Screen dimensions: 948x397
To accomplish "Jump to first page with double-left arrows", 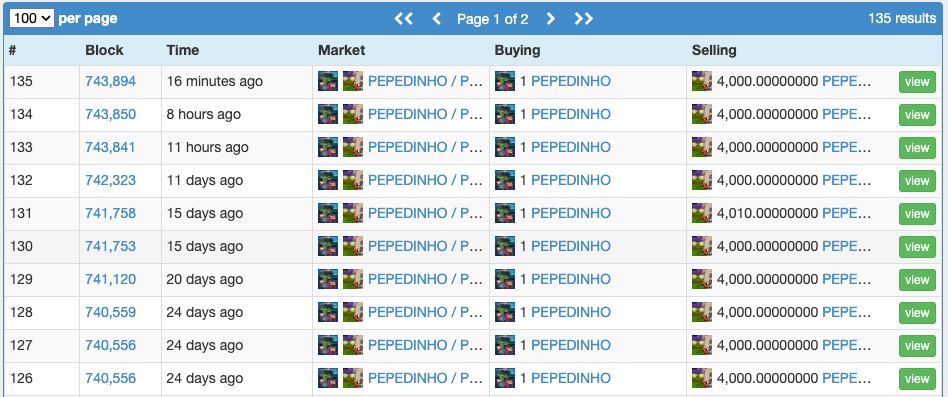I will click(x=404, y=19).
